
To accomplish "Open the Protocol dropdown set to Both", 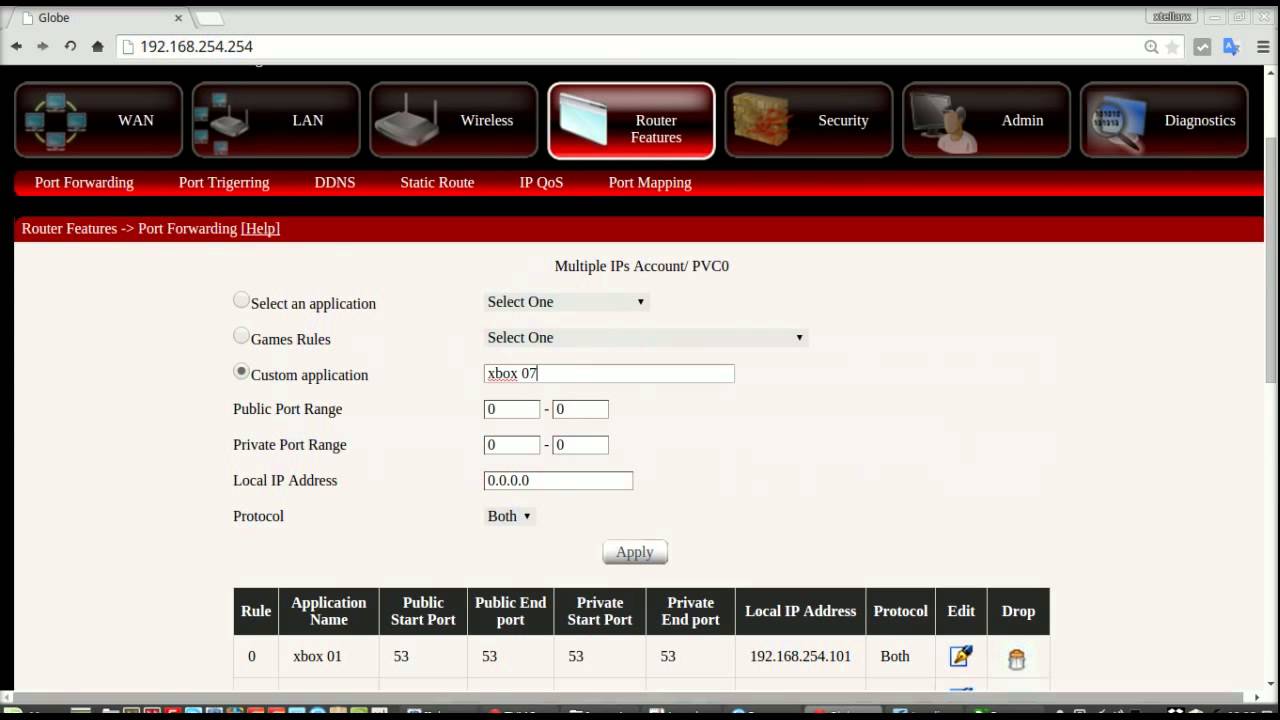I will 510,516.
